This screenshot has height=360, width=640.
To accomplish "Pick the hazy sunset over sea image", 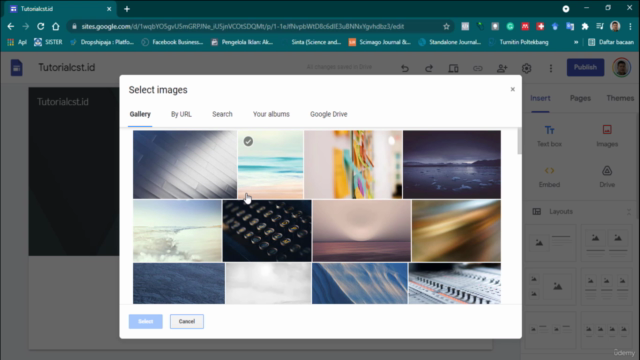I will [x=362, y=231].
